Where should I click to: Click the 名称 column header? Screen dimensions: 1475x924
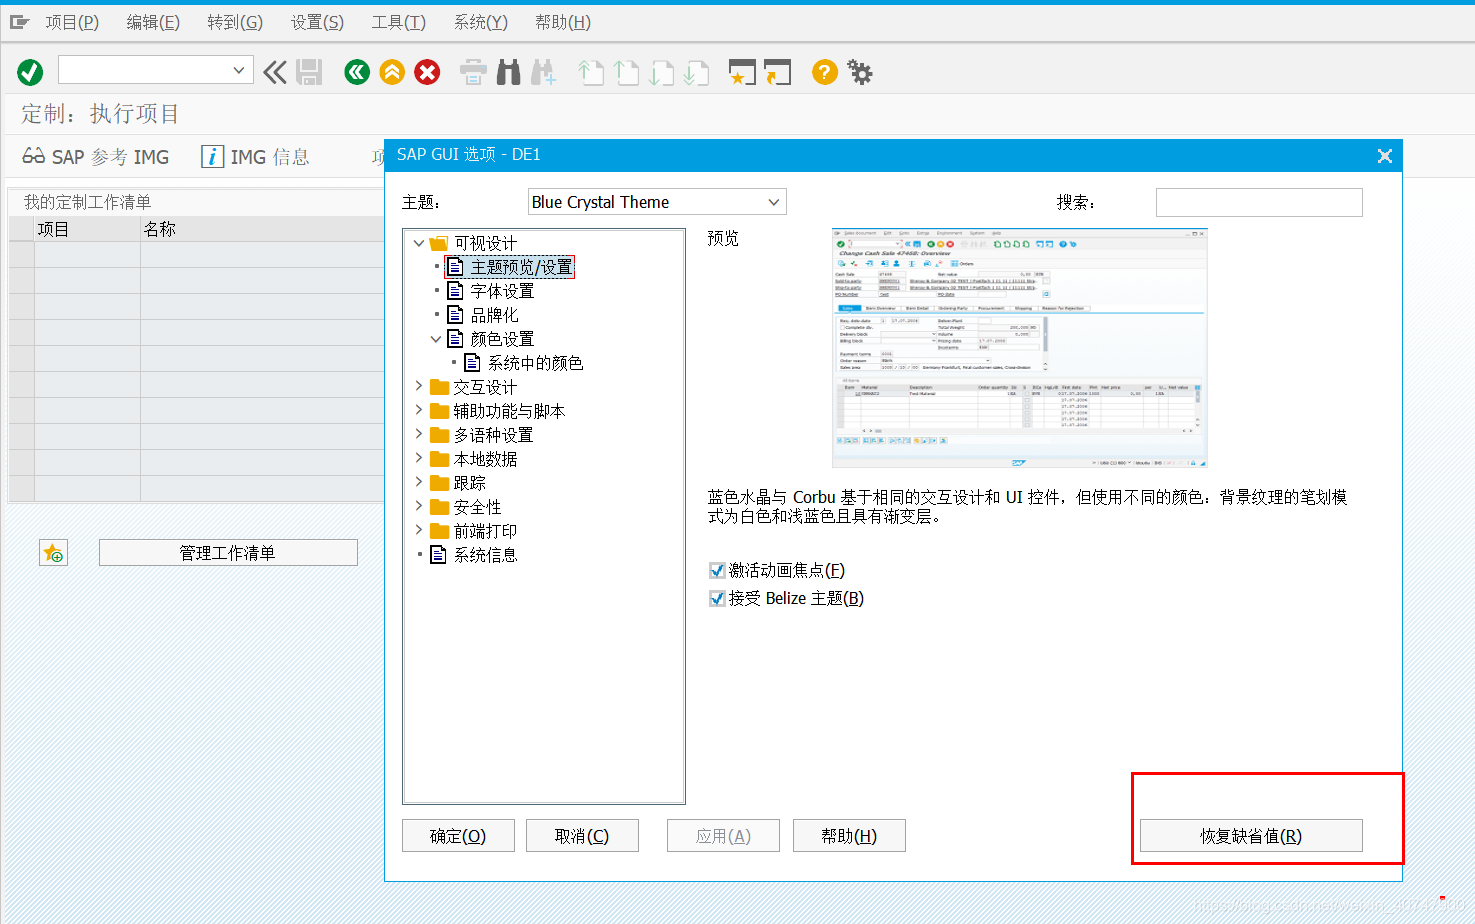tap(262, 229)
